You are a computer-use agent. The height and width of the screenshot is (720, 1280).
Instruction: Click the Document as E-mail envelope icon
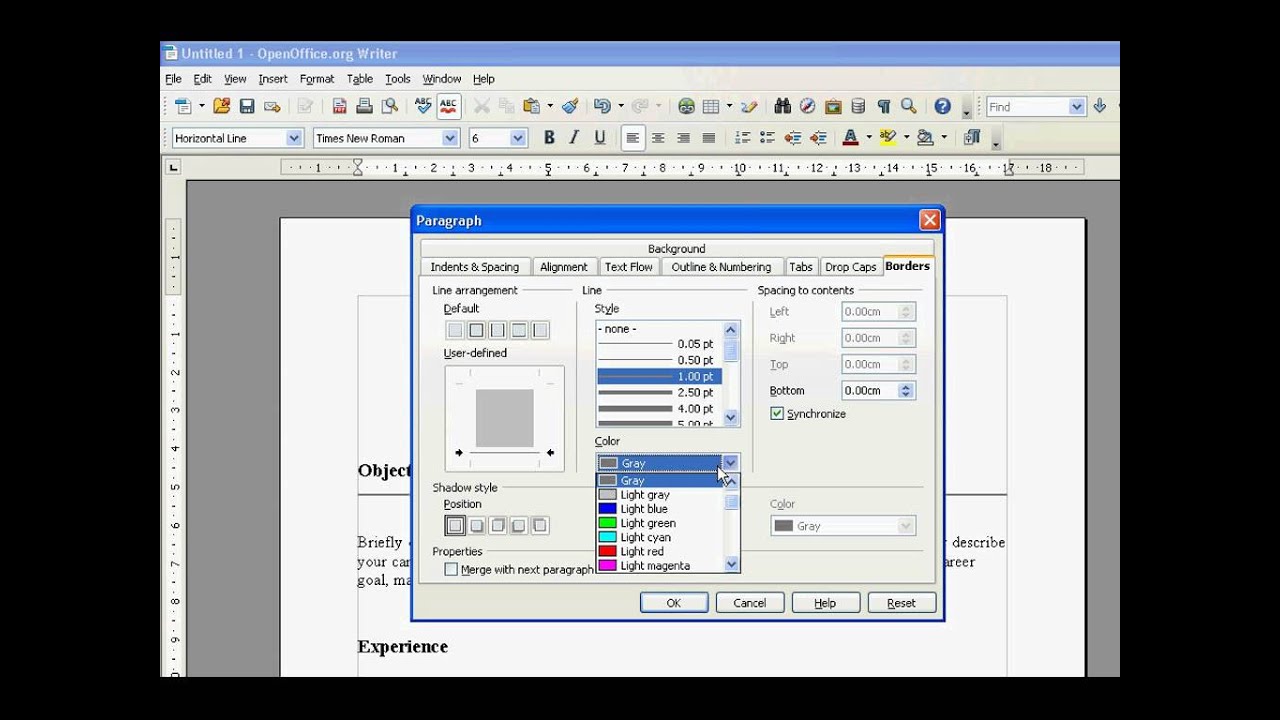(x=272, y=106)
